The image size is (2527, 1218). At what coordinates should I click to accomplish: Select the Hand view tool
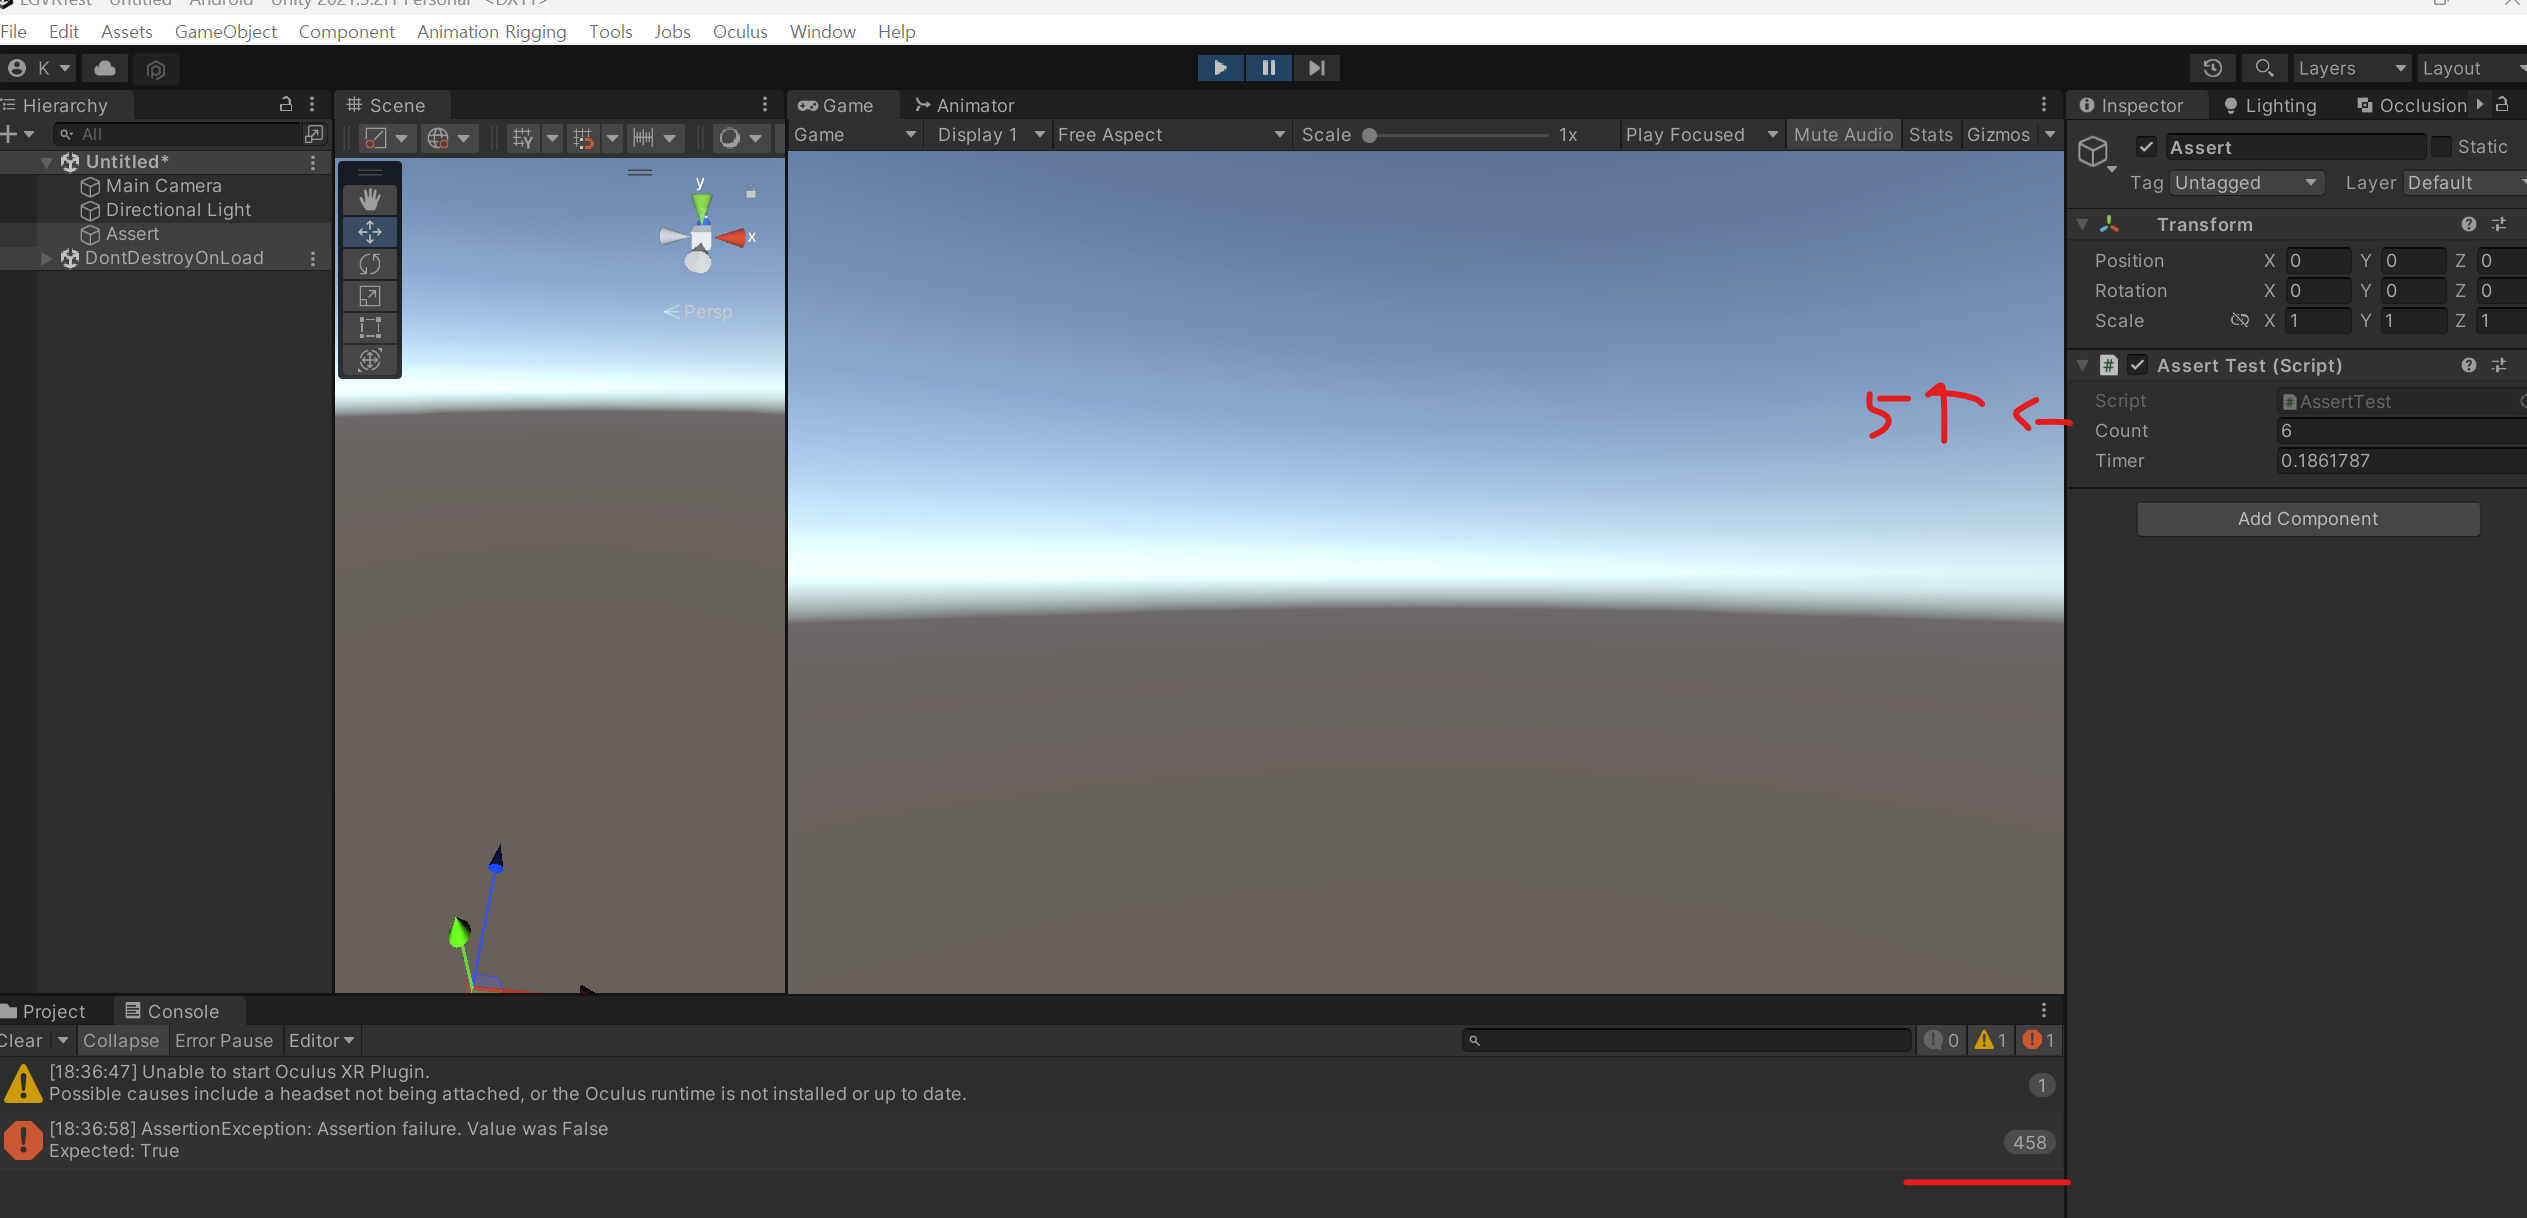point(370,200)
